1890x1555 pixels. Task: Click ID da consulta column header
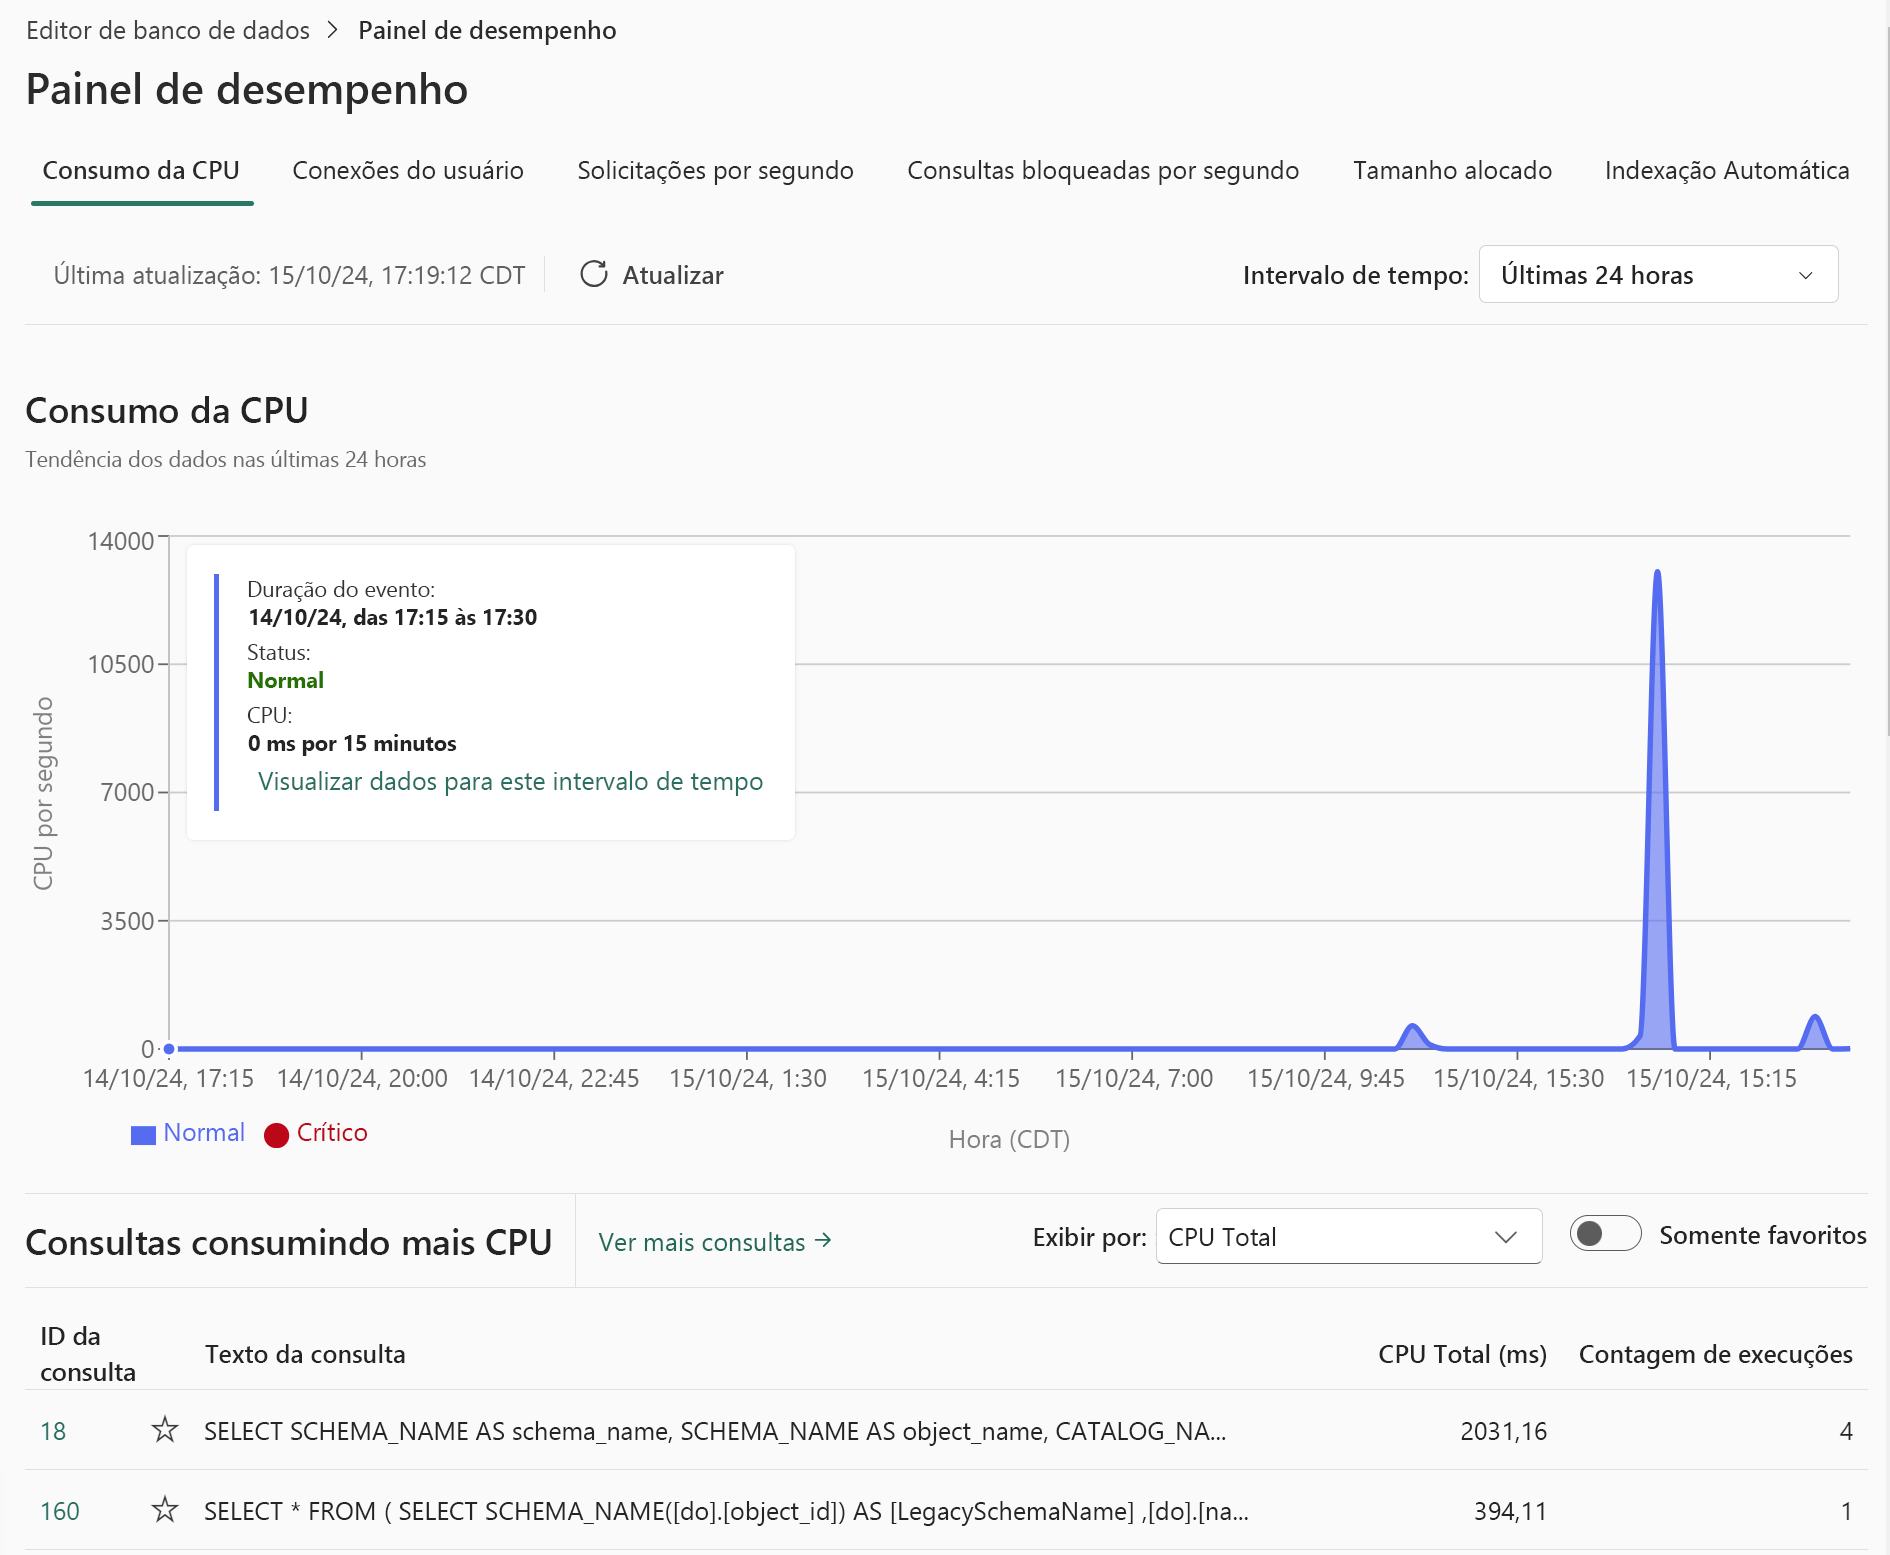coord(88,1354)
